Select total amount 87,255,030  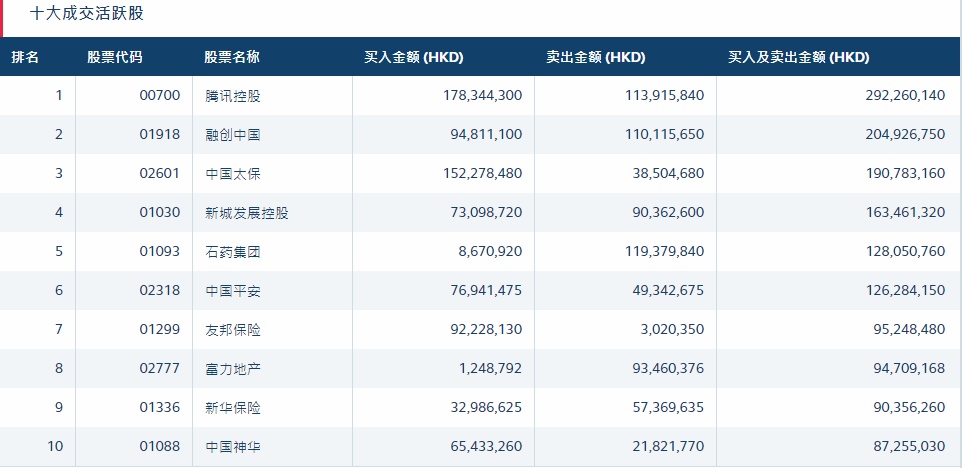tap(910, 446)
